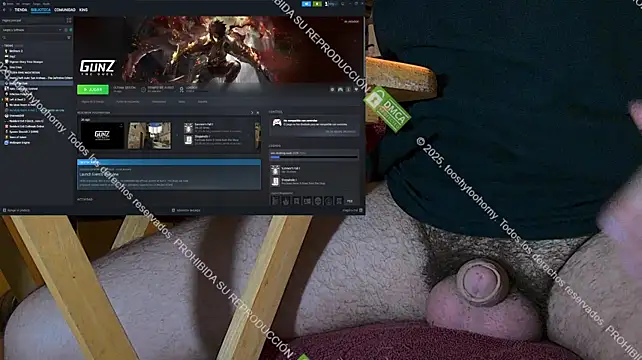Enter Big Picture mode monitor icon
Viewport: 642px width, 360px height.
click(343, 4)
